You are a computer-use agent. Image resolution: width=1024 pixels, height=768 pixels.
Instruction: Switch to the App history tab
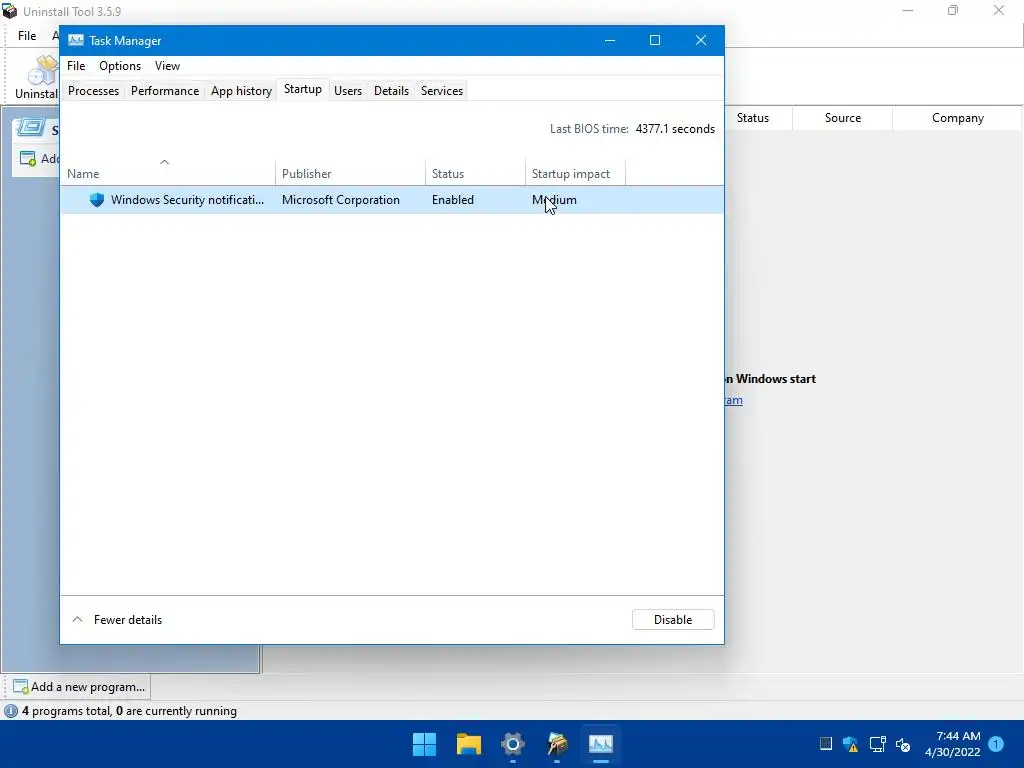point(241,91)
